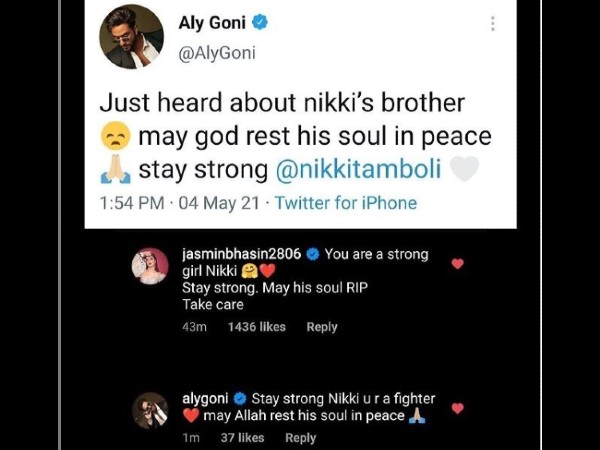
Task: View the 37 likes on alygoni's comment
Action: (x=241, y=438)
